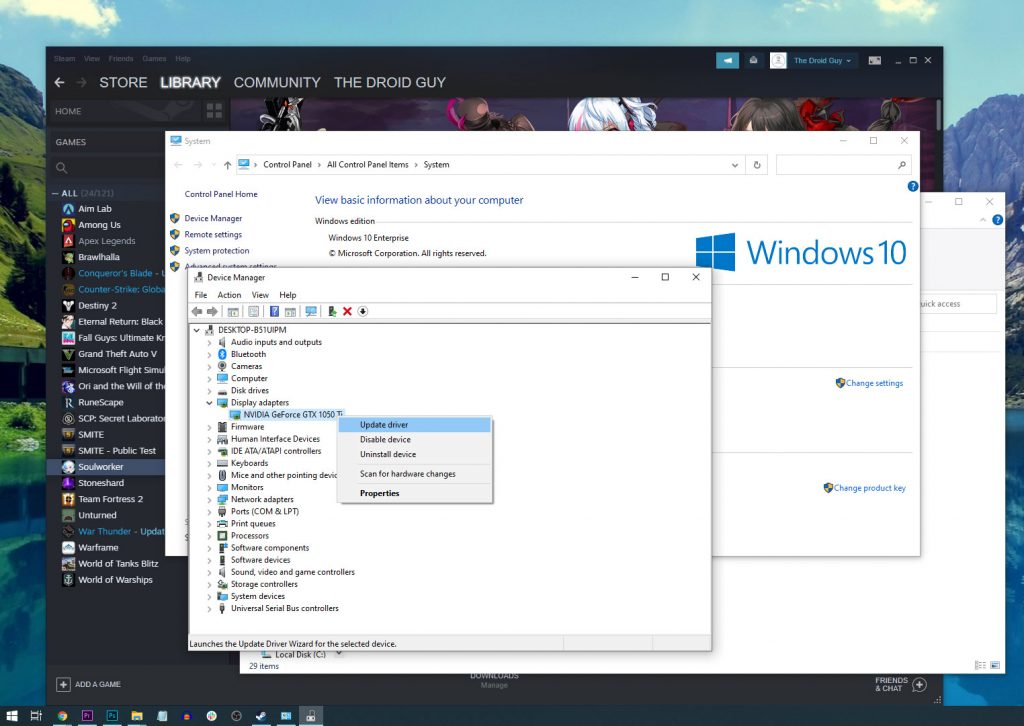Choose Update driver from the context menu
The width and height of the screenshot is (1024, 726).
pyautogui.click(x=415, y=425)
